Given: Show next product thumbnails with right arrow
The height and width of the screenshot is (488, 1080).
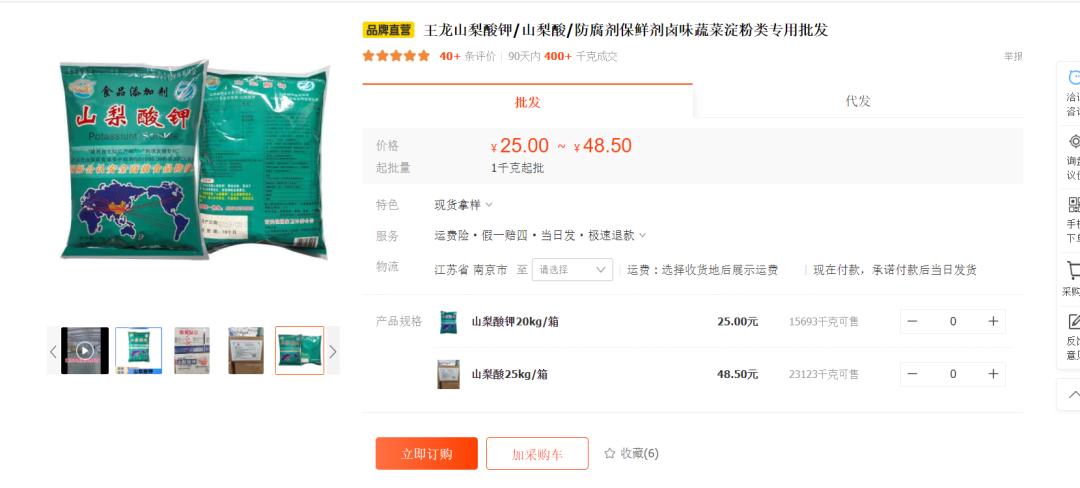Looking at the screenshot, I should click(333, 352).
